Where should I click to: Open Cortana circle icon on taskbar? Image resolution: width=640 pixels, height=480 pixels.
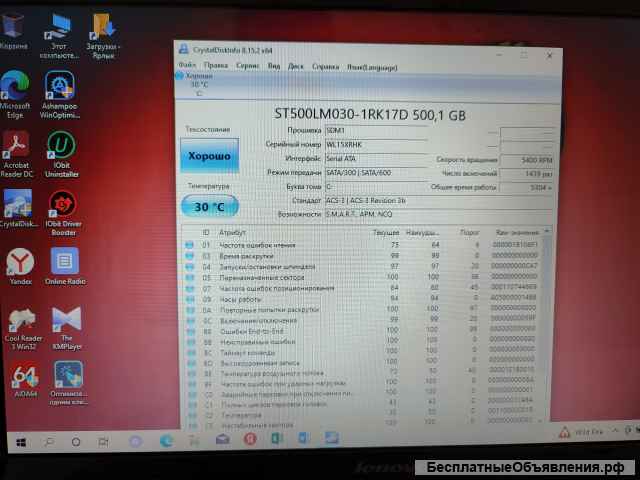[76, 442]
